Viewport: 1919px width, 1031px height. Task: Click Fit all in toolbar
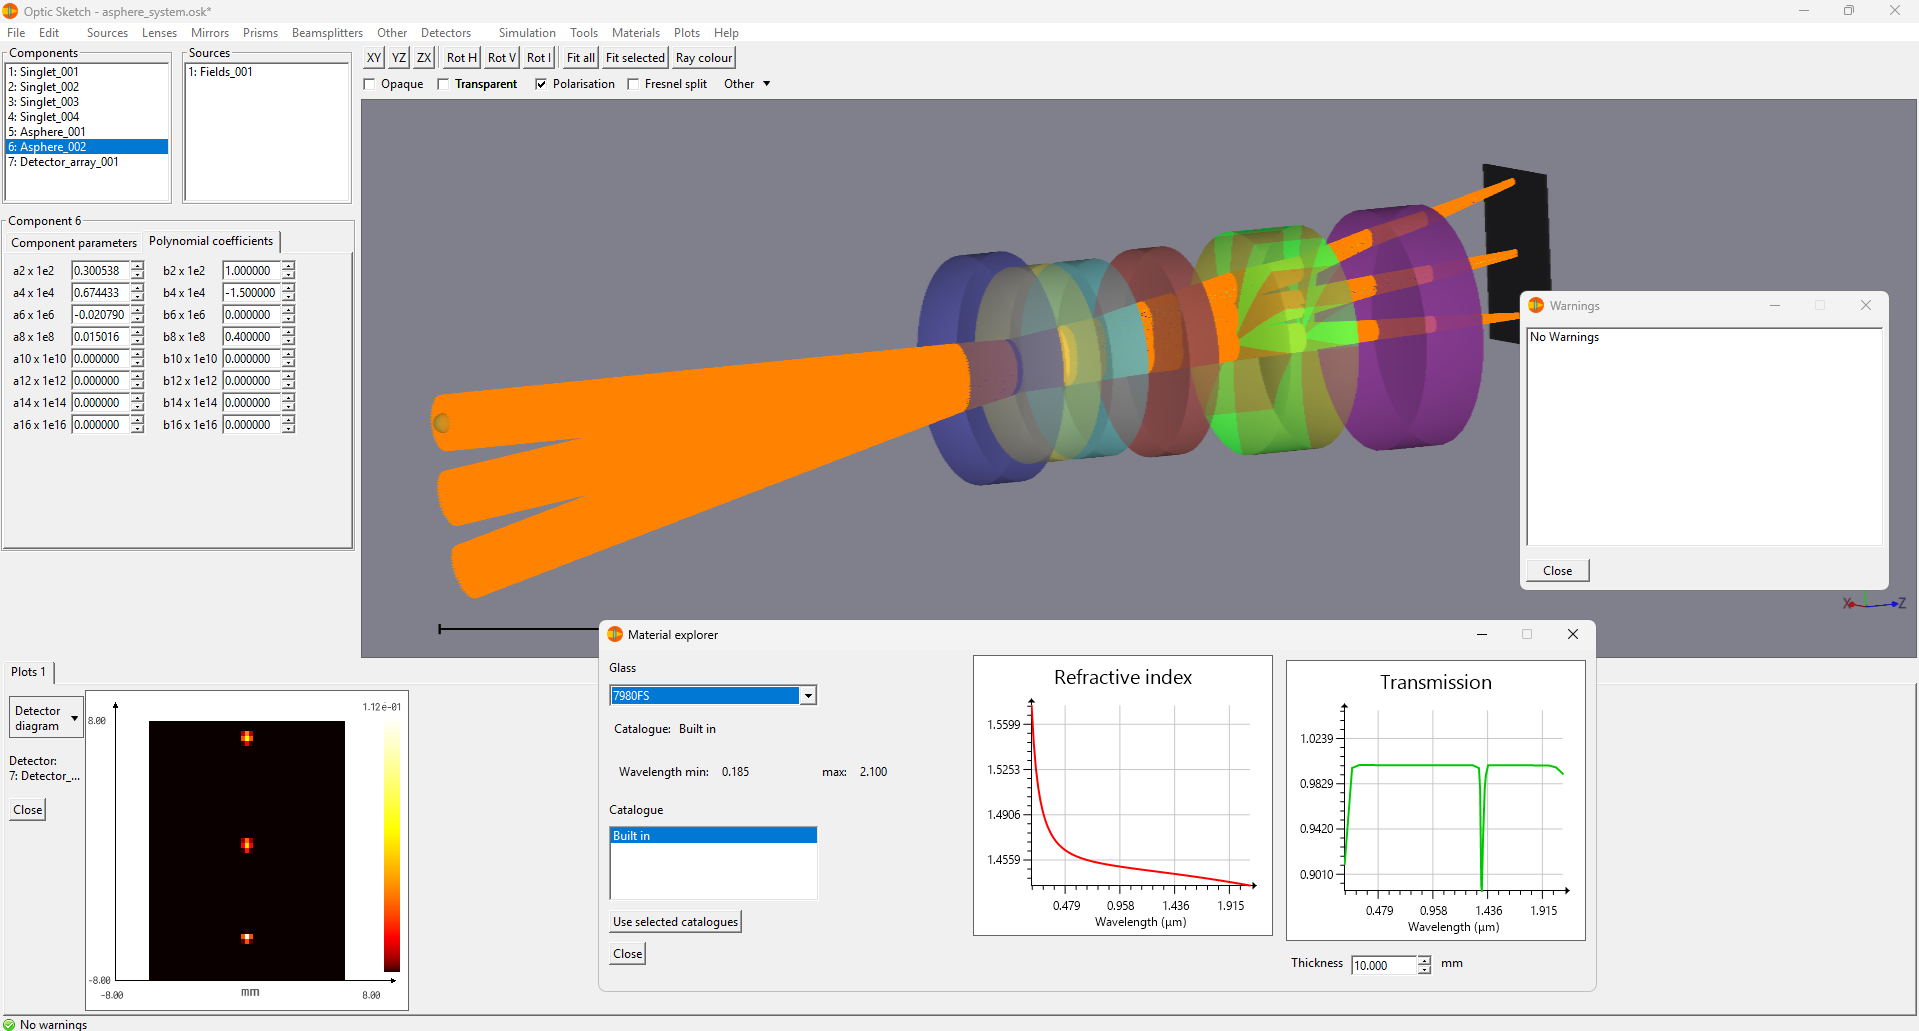point(580,58)
